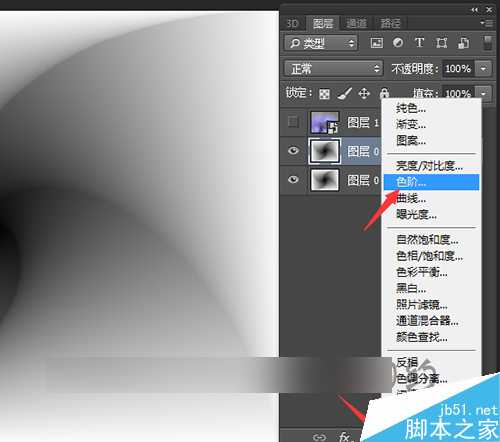Select 色相/饱和度... menu item

point(431,256)
